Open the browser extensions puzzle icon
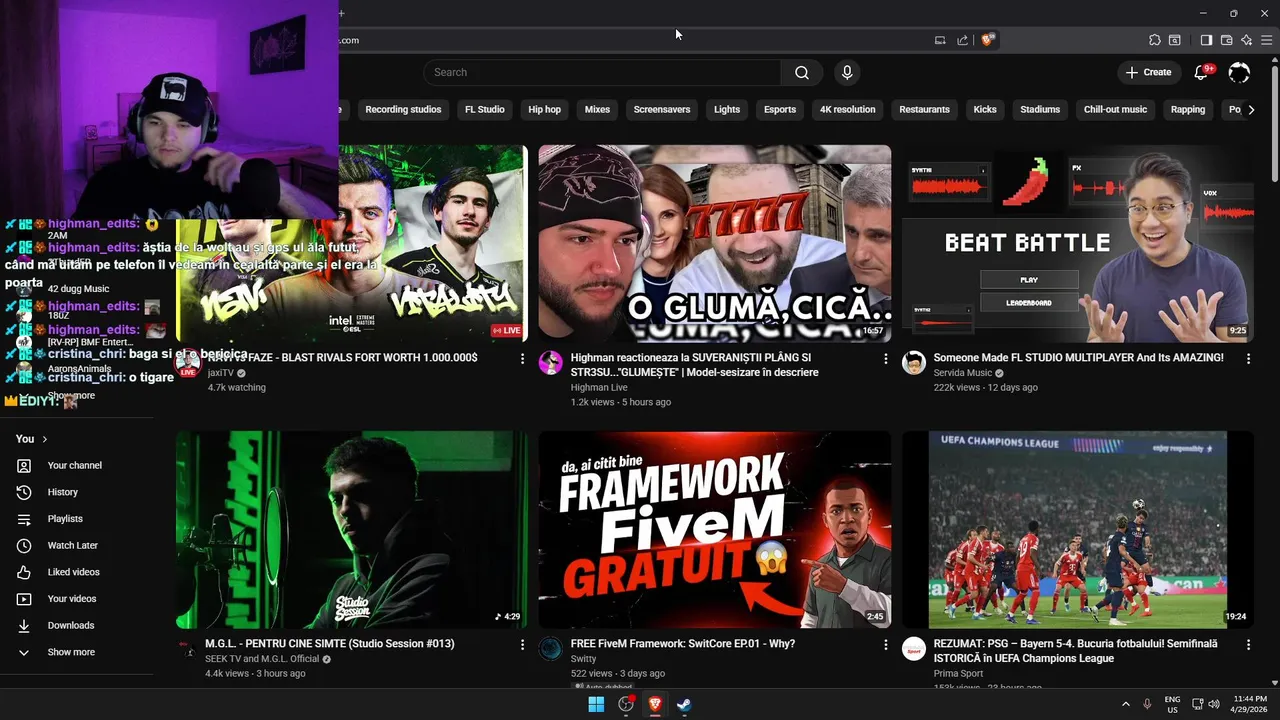 [x=1155, y=40]
